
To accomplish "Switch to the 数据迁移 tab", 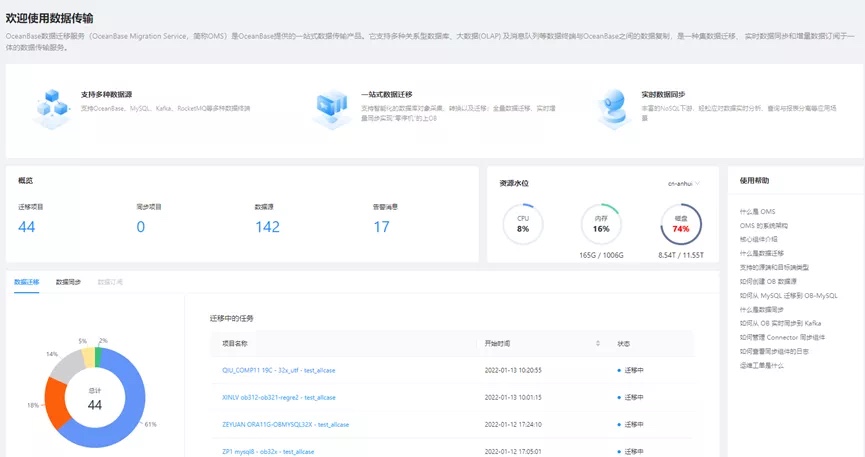I will [26, 282].
